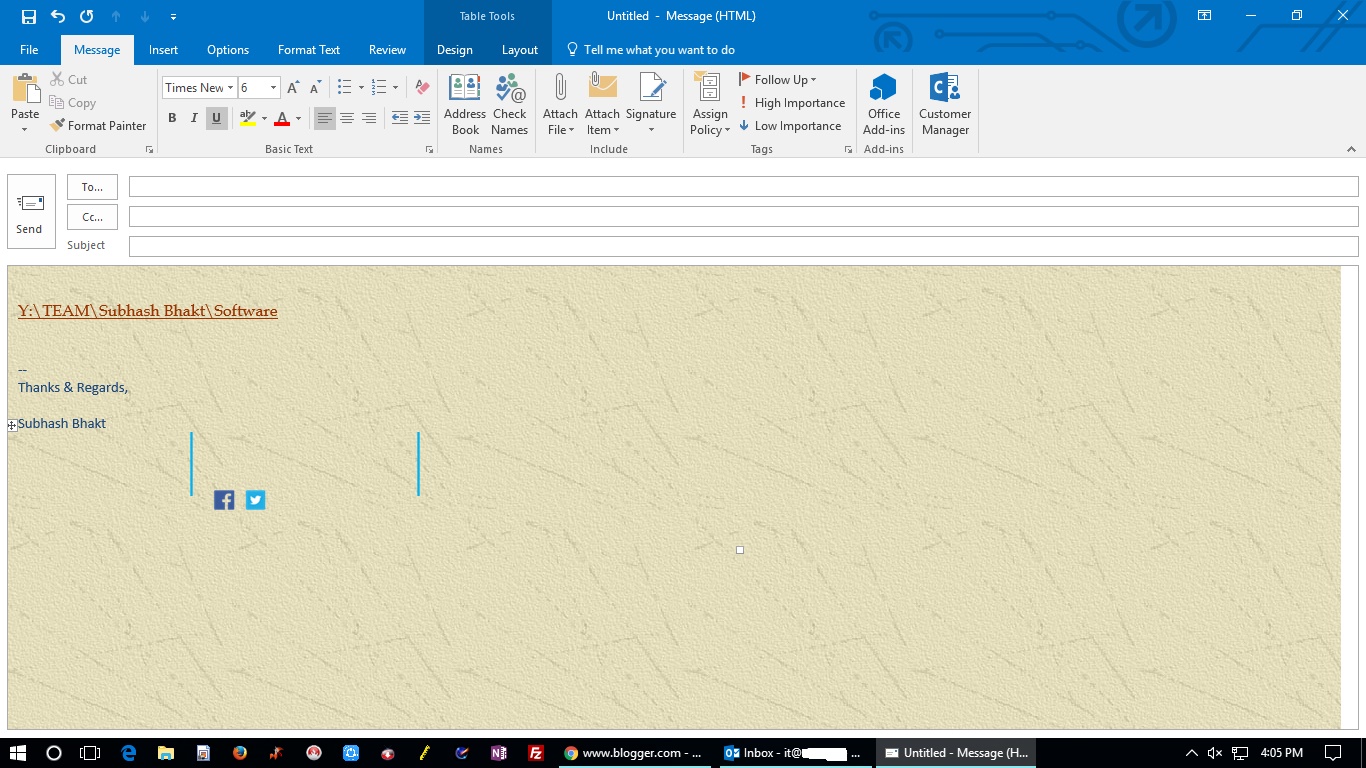Image resolution: width=1366 pixels, height=768 pixels.
Task: Click the Cc... recipients button
Action: click(x=92, y=217)
